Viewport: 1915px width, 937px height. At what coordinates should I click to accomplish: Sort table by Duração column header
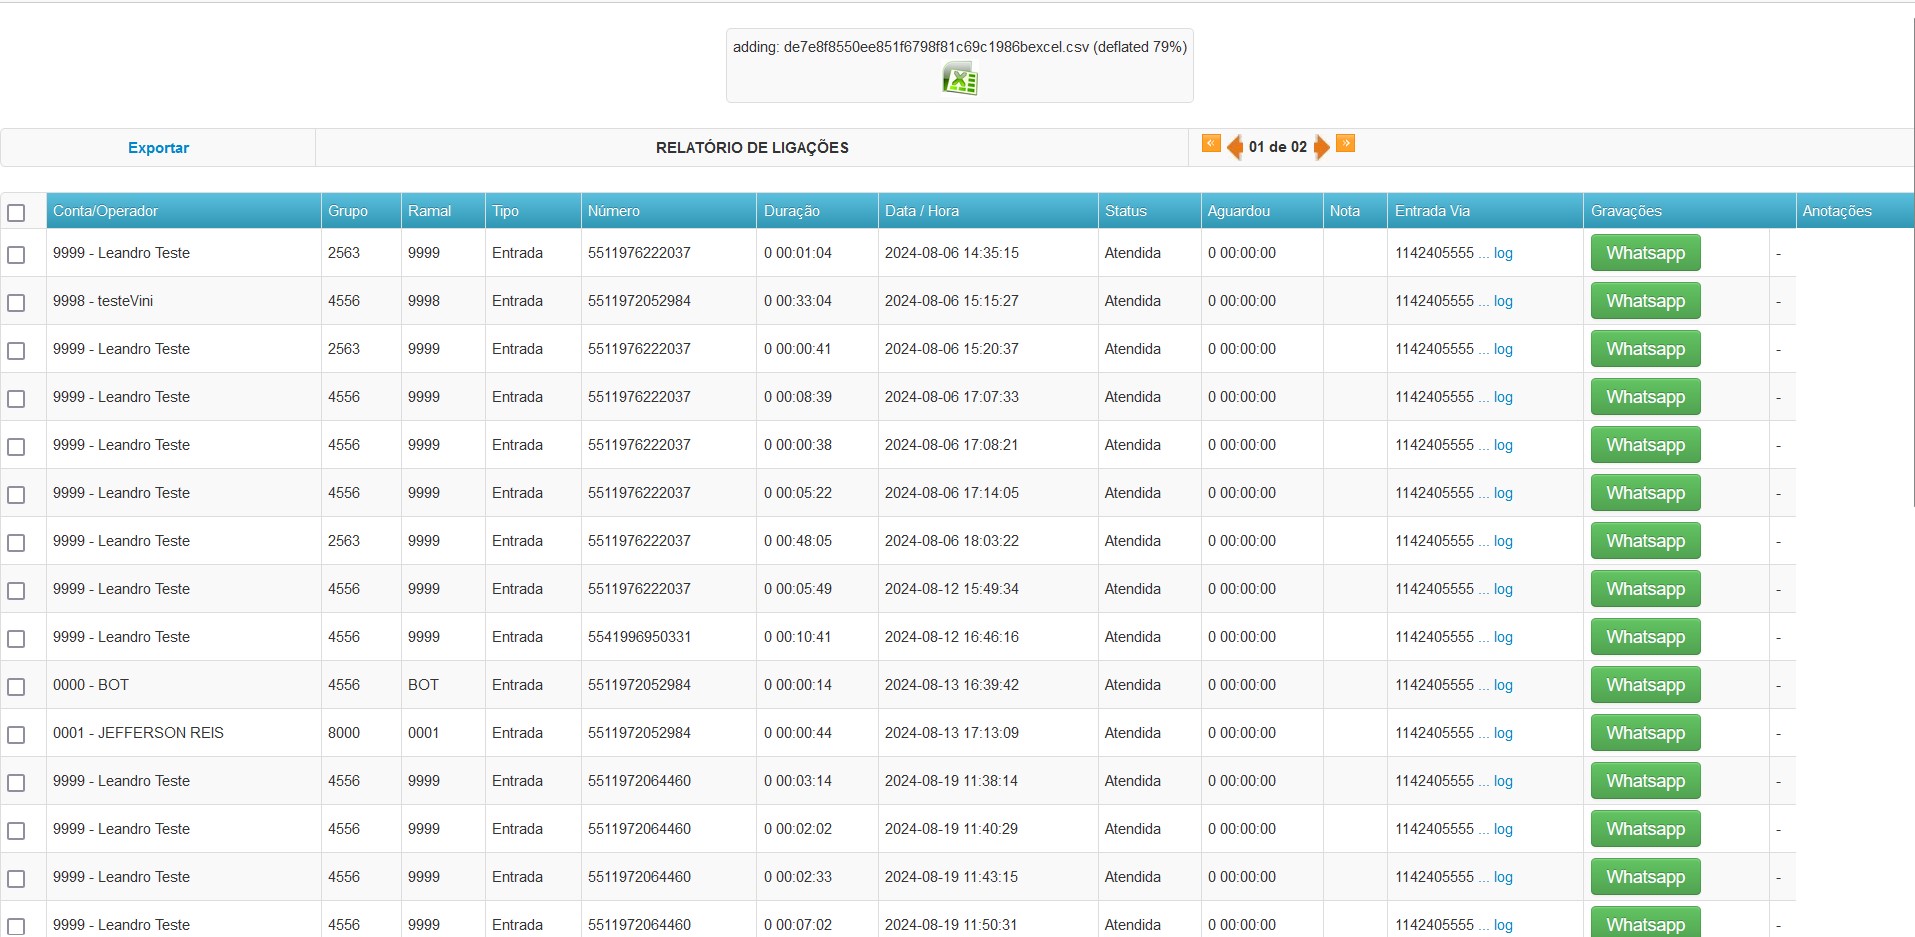pos(791,211)
